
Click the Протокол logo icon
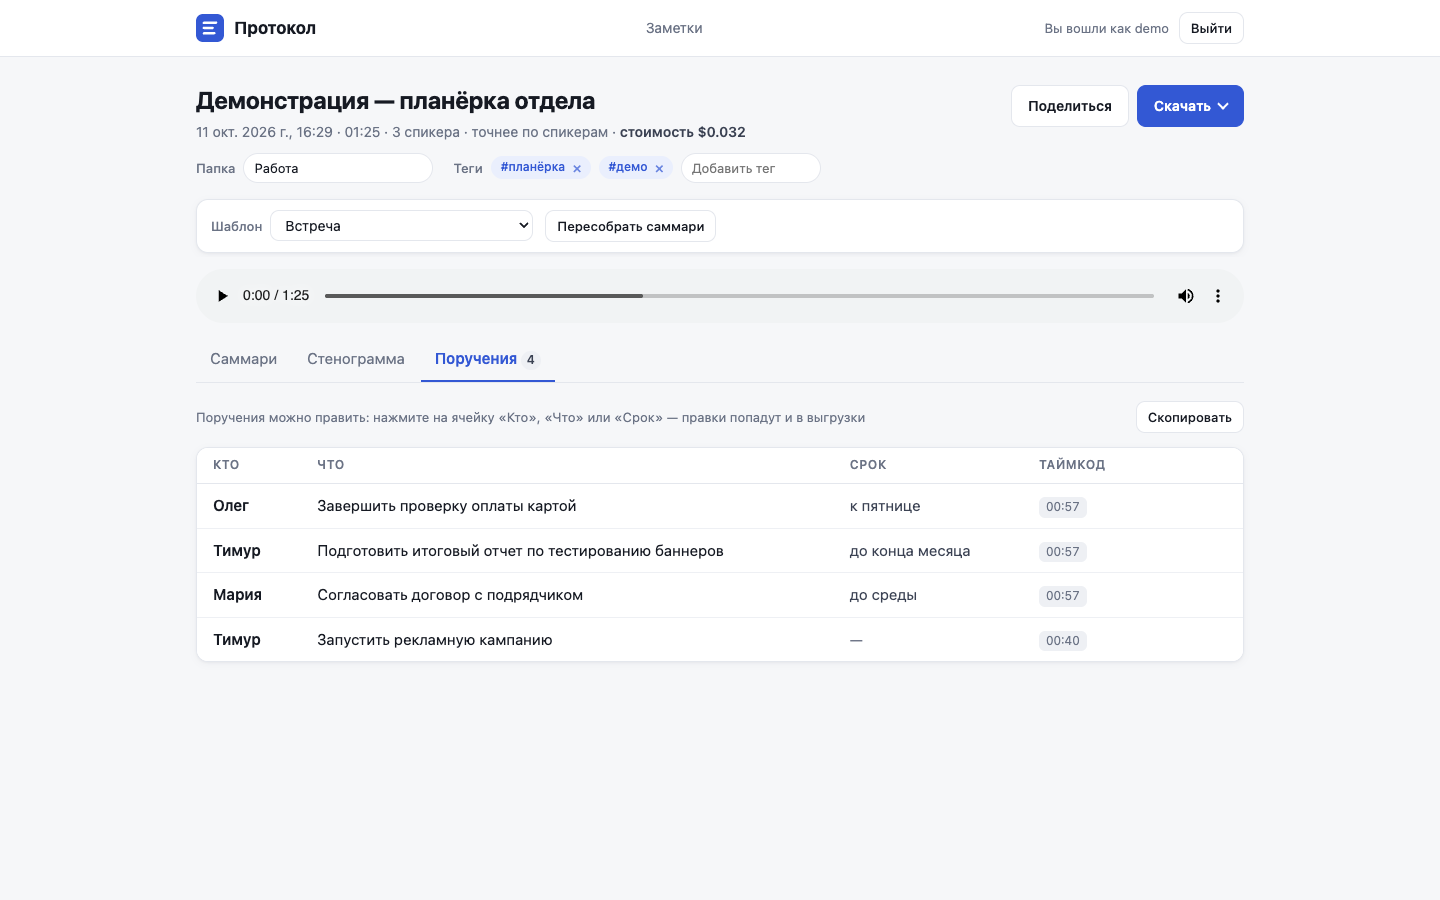point(210,28)
